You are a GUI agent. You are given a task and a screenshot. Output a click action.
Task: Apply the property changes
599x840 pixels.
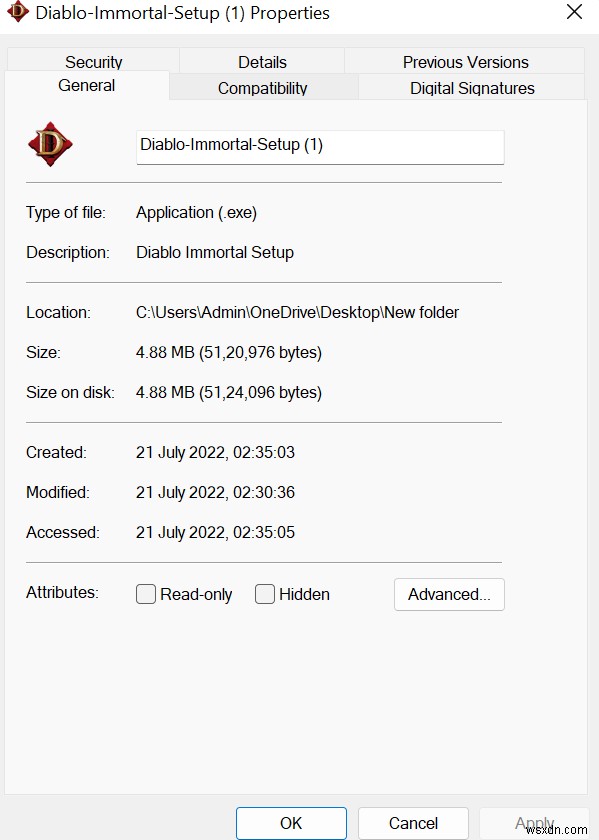coord(534,823)
